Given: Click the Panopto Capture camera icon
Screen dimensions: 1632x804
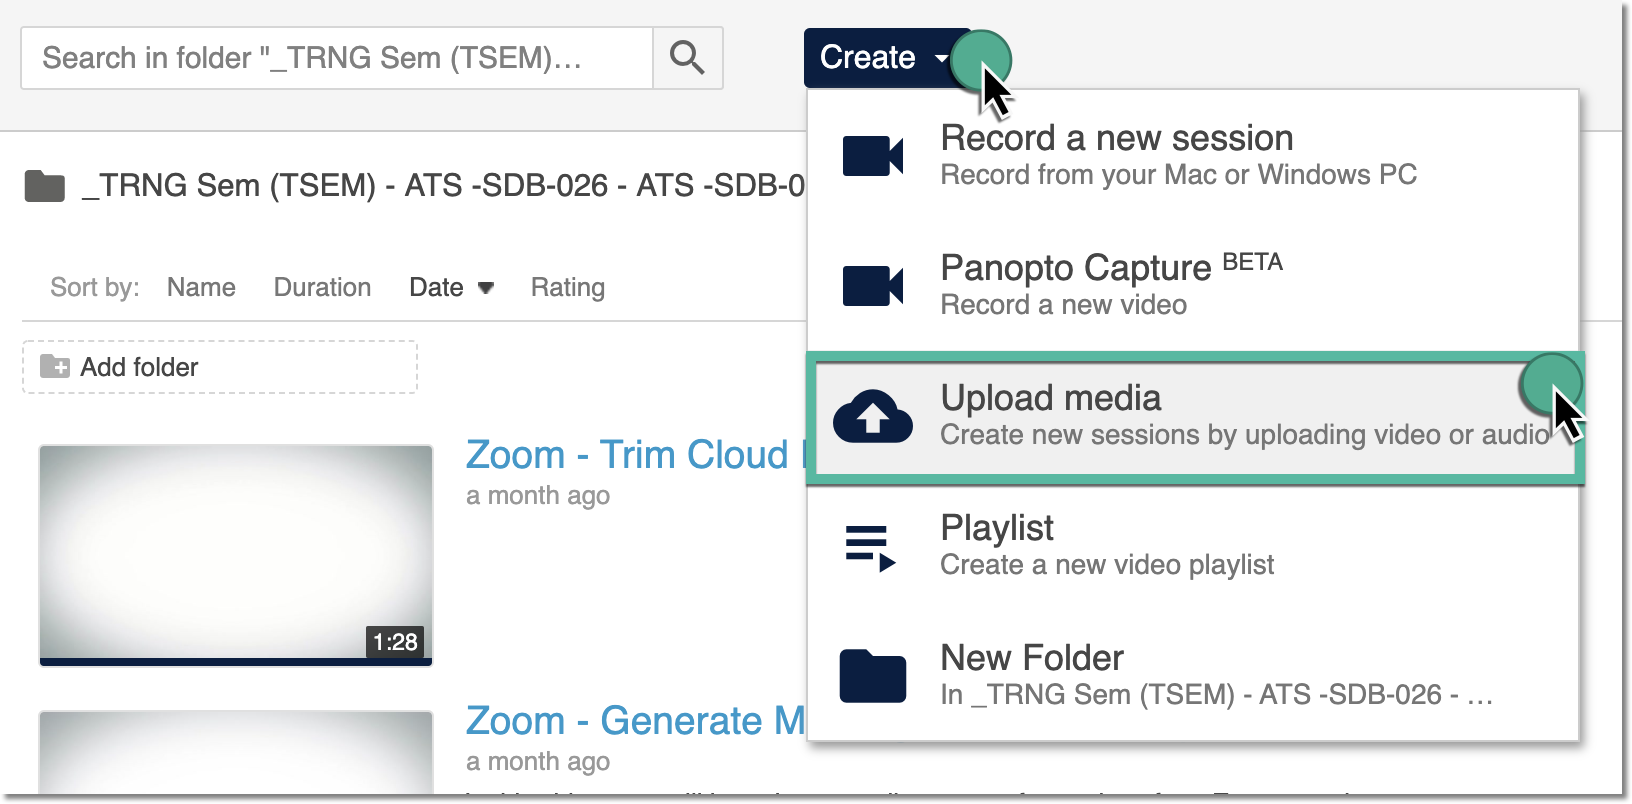Looking at the screenshot, I should pyautogui.click(x=872, y=286).
